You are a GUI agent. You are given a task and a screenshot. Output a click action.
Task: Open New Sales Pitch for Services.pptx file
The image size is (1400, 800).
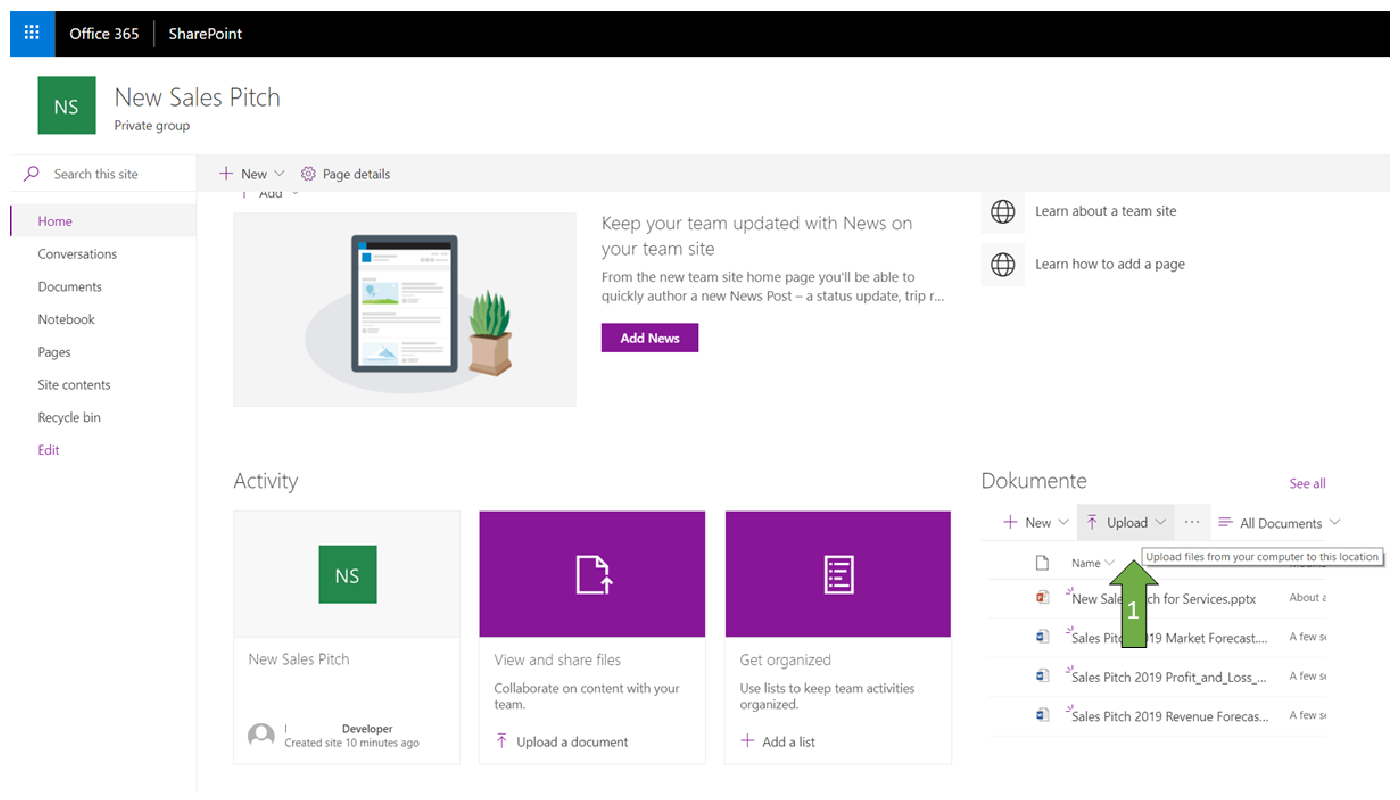tap(1164, 599)
